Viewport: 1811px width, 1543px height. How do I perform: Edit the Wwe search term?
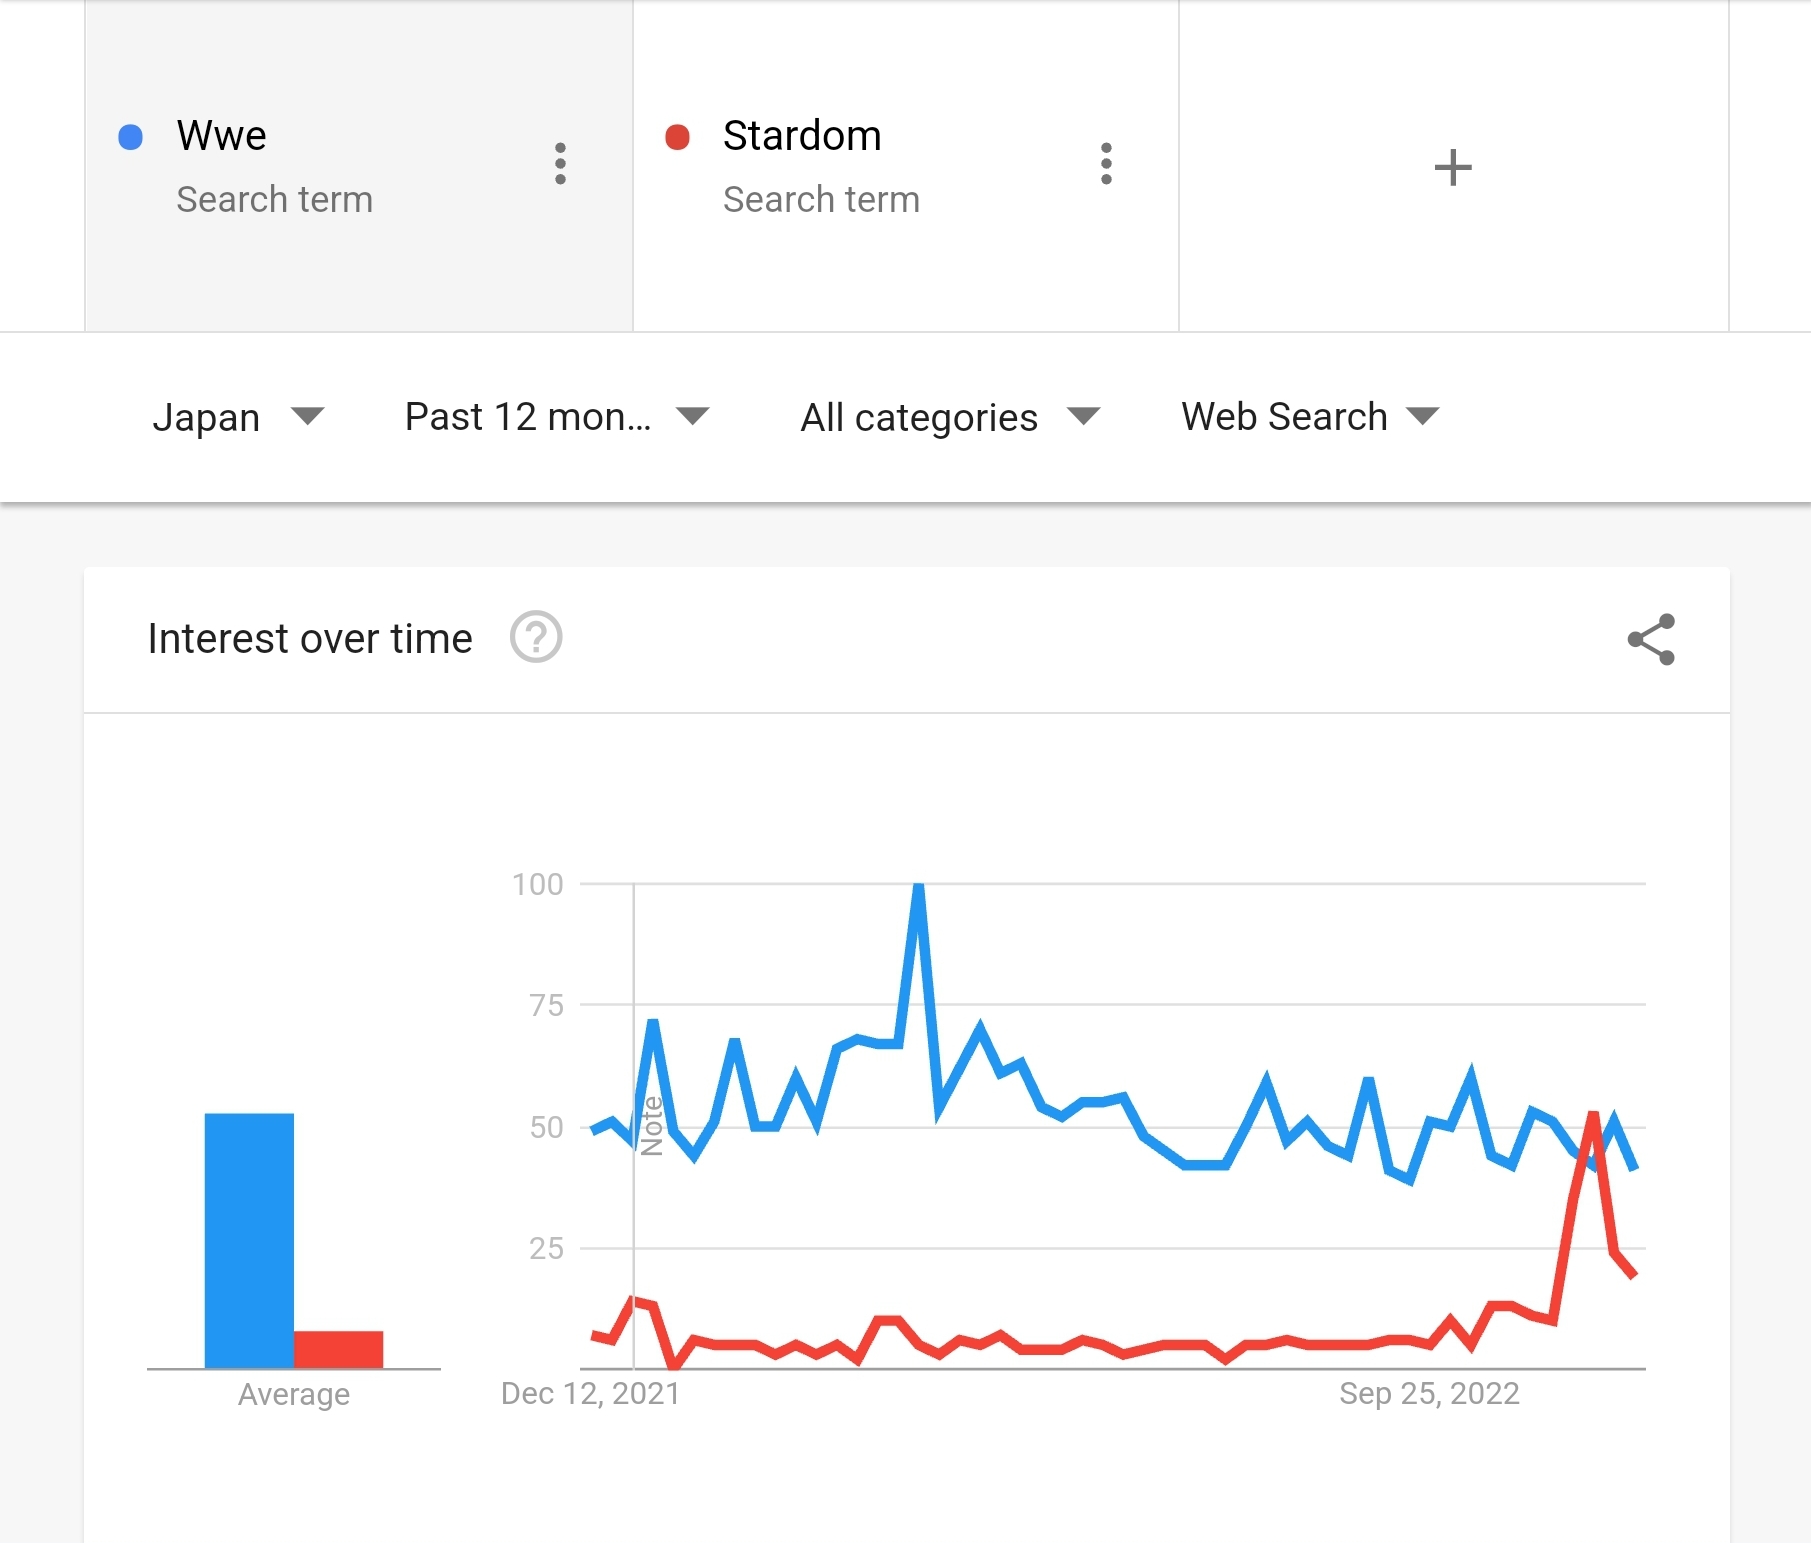click(x=222, y=136)
